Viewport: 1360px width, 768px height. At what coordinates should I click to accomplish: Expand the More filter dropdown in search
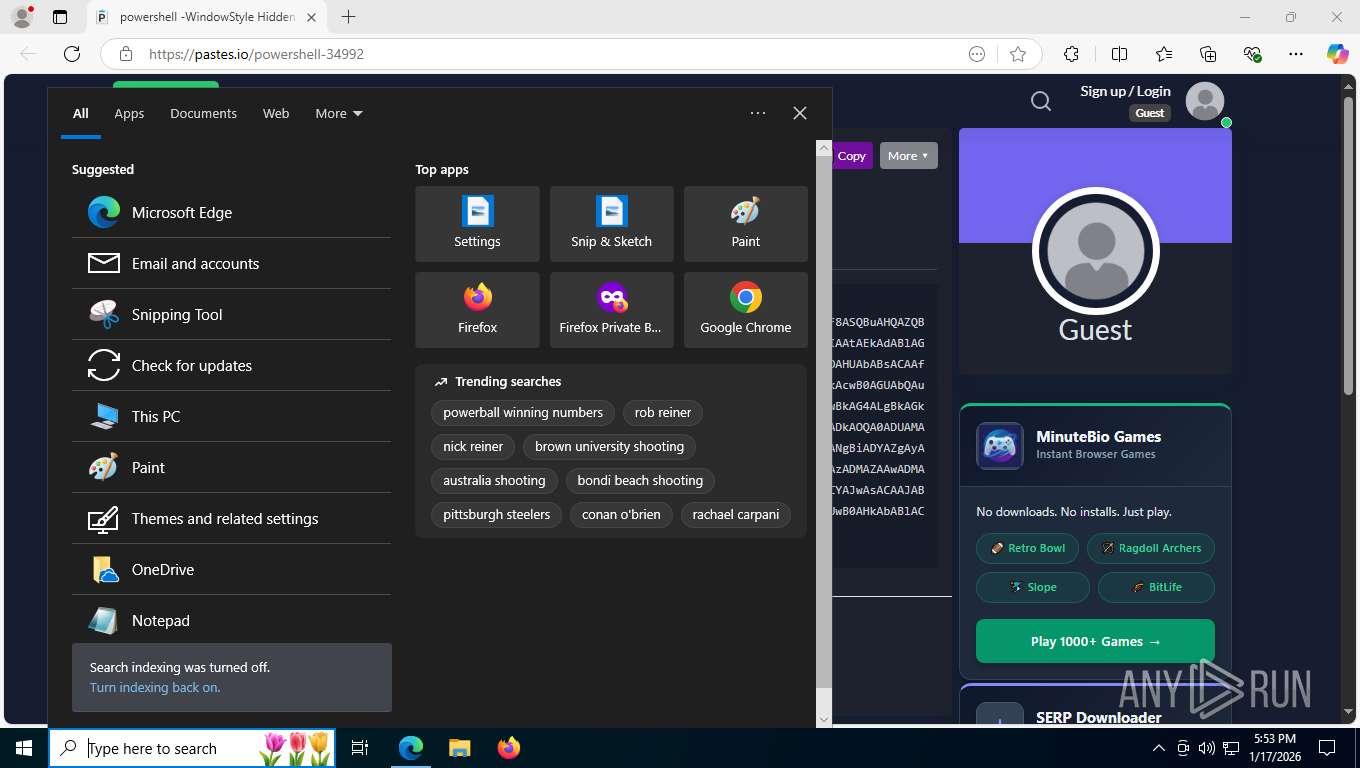339,113
